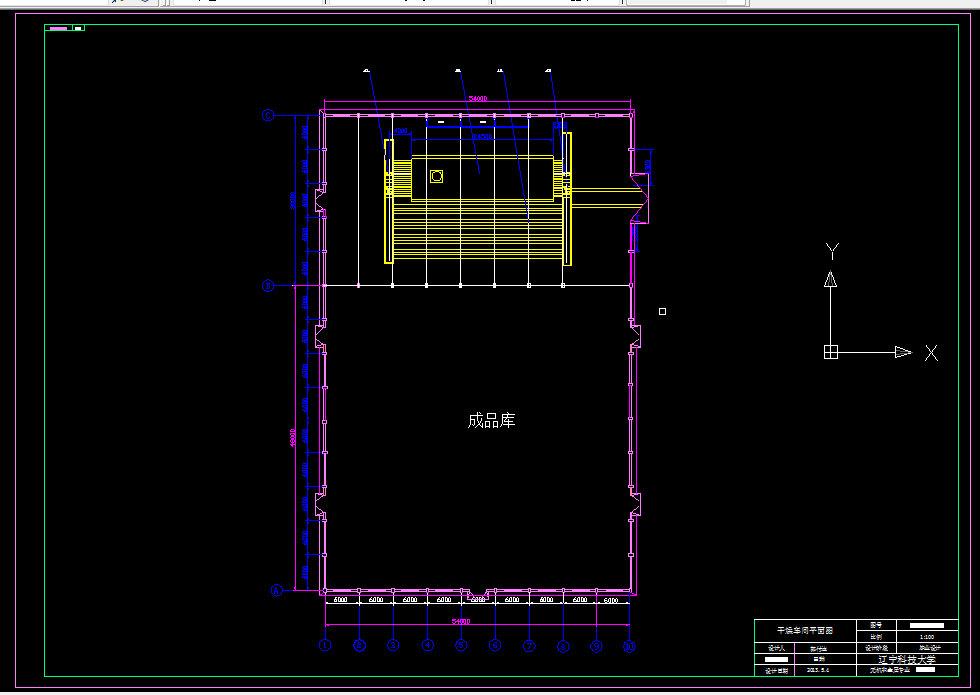Viewport: 980px width, 695px height.
Task: Click grid axis bubble 8
Action: (563, 647)
